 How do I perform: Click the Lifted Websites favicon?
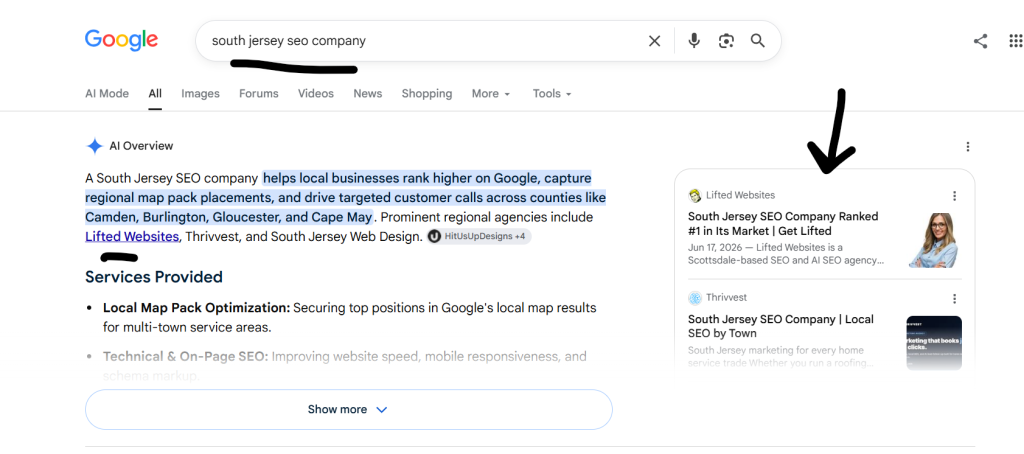(x=694, y=195)
